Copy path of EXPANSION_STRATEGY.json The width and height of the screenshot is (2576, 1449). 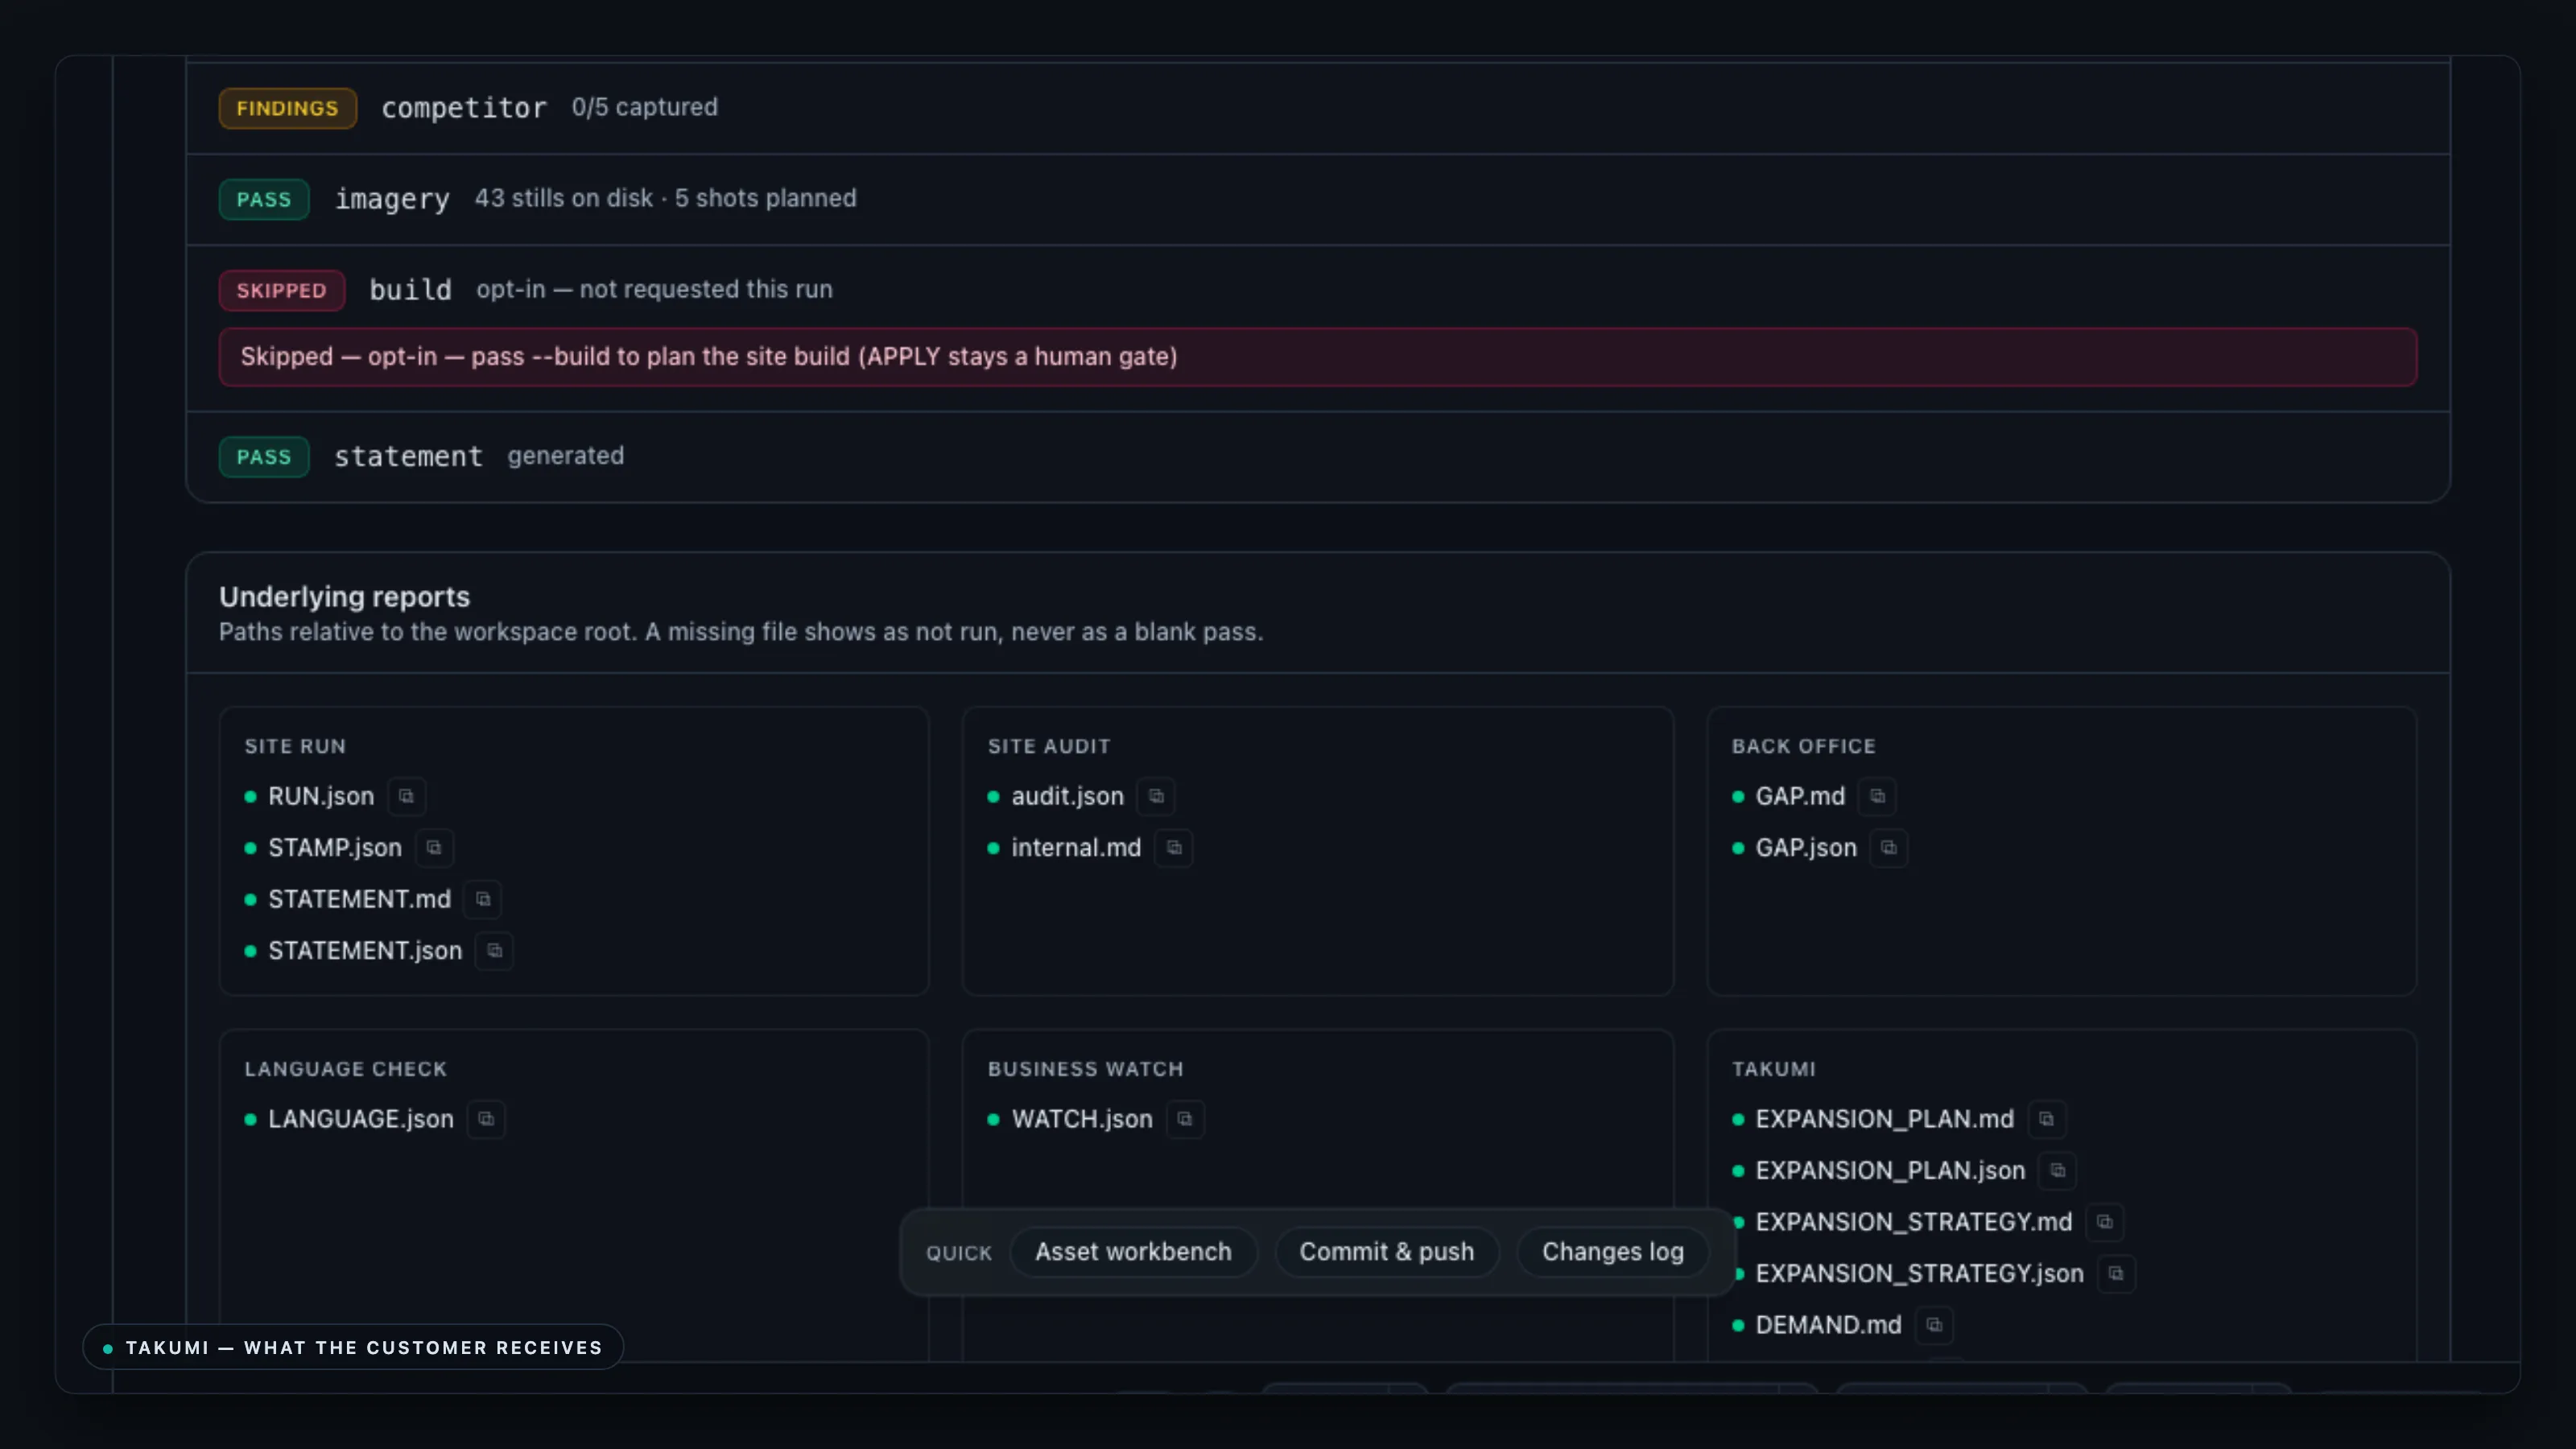coord(2116,1273)
